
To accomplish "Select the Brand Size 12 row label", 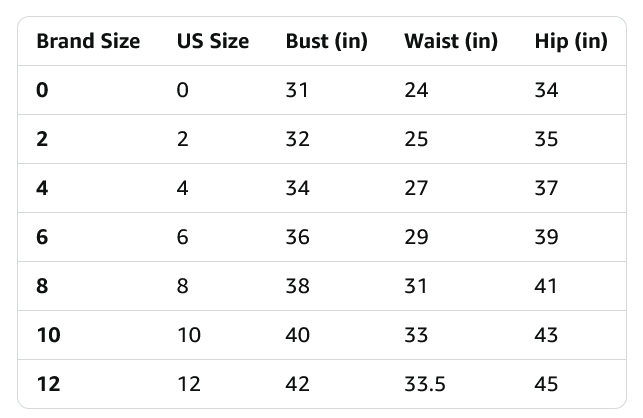I will pyautogui.click(x=48, y=384).
